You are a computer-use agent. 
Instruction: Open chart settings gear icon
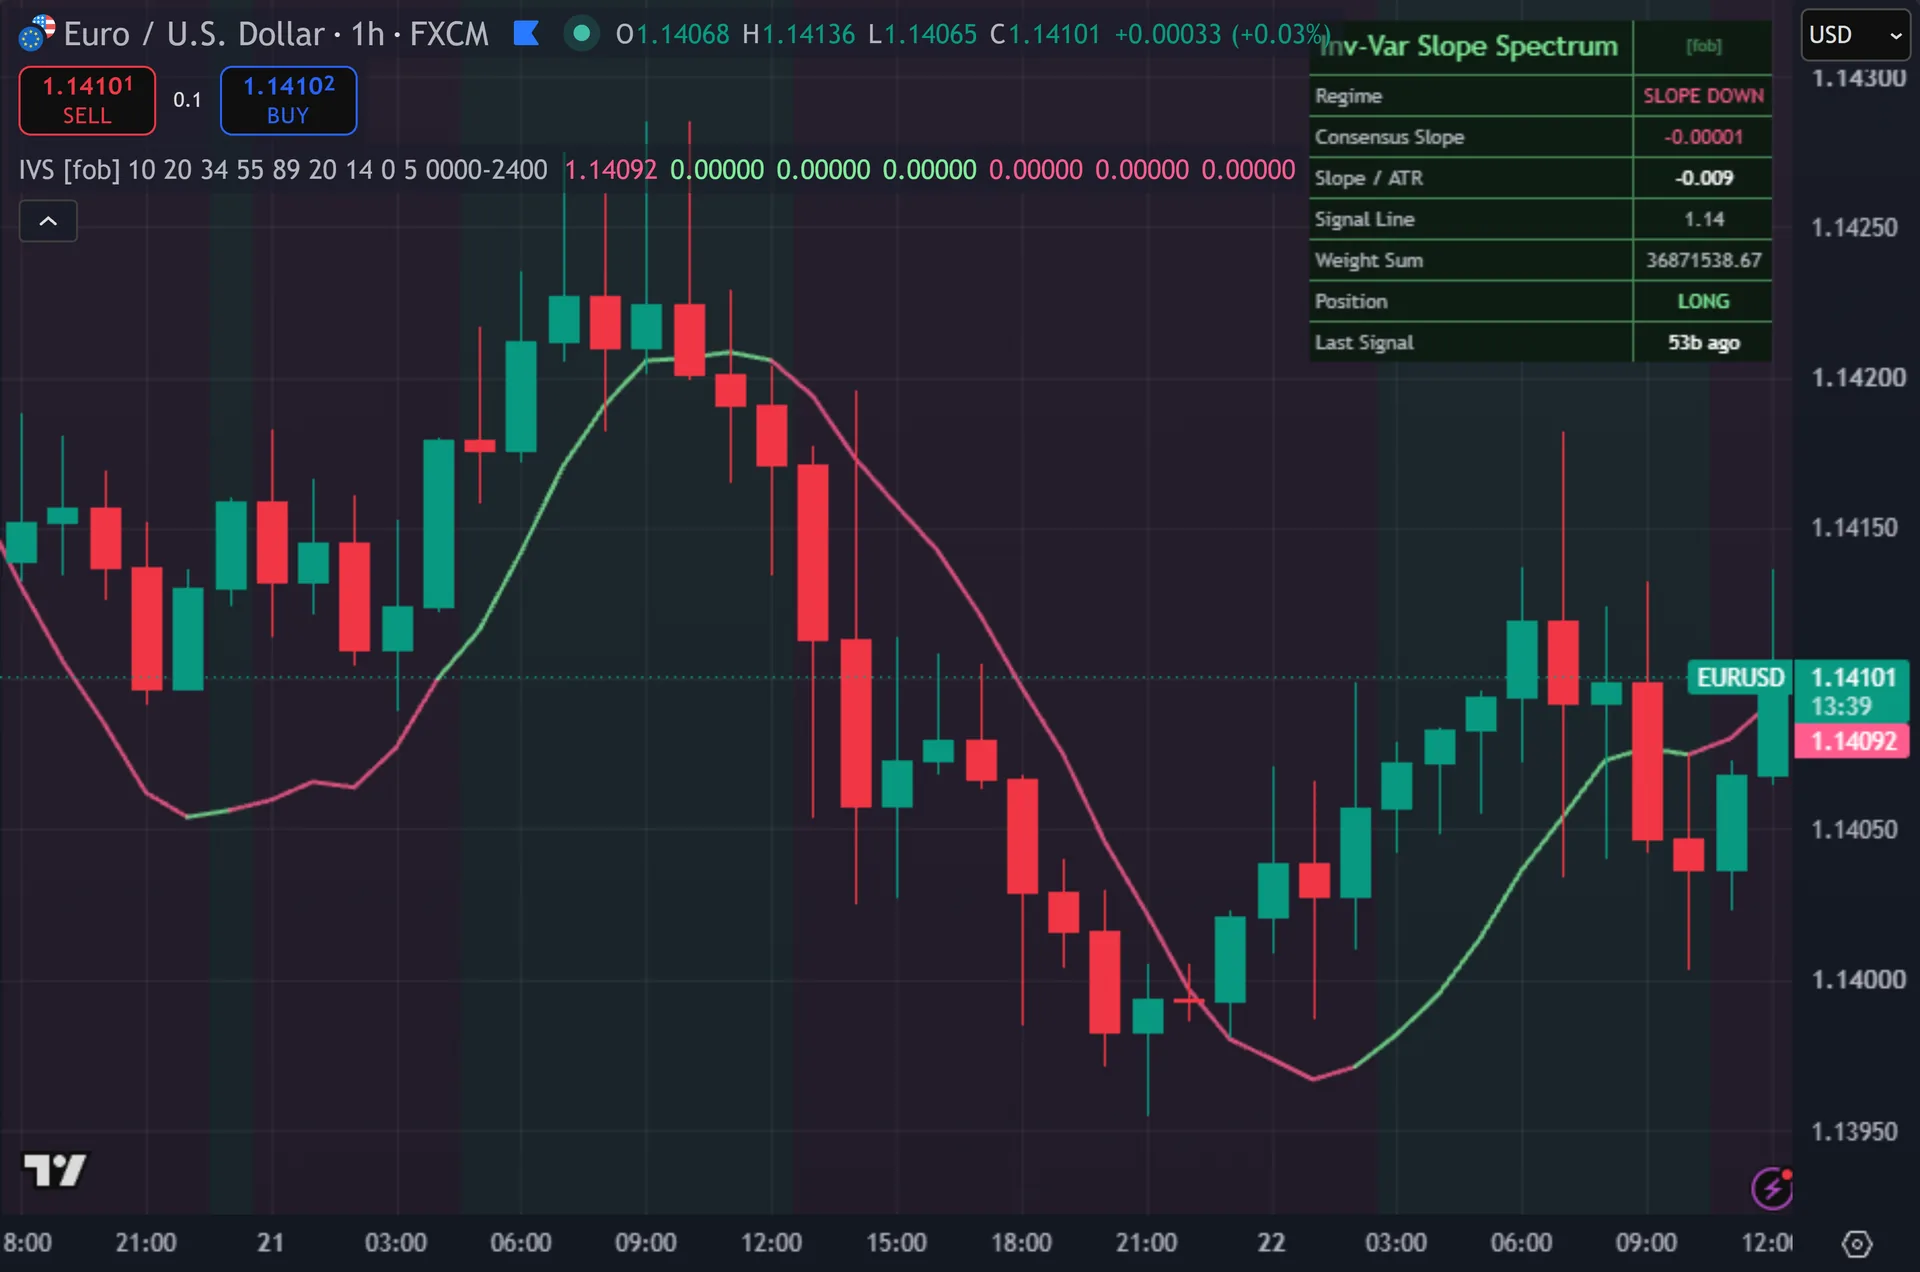(x=1856, y=1244)
